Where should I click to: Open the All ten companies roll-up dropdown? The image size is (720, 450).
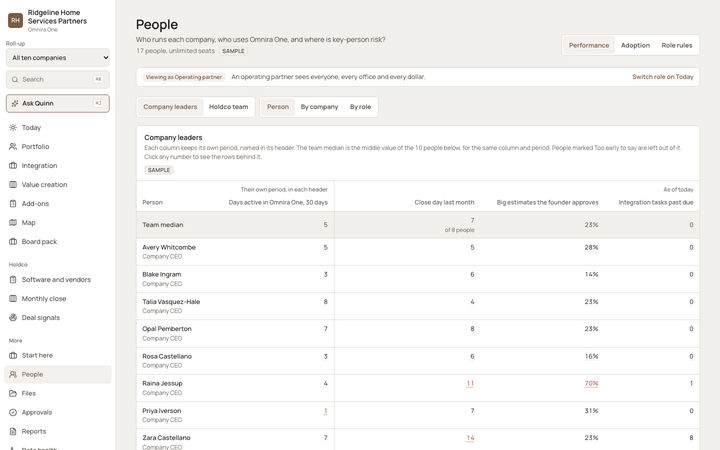click(58, 58)
